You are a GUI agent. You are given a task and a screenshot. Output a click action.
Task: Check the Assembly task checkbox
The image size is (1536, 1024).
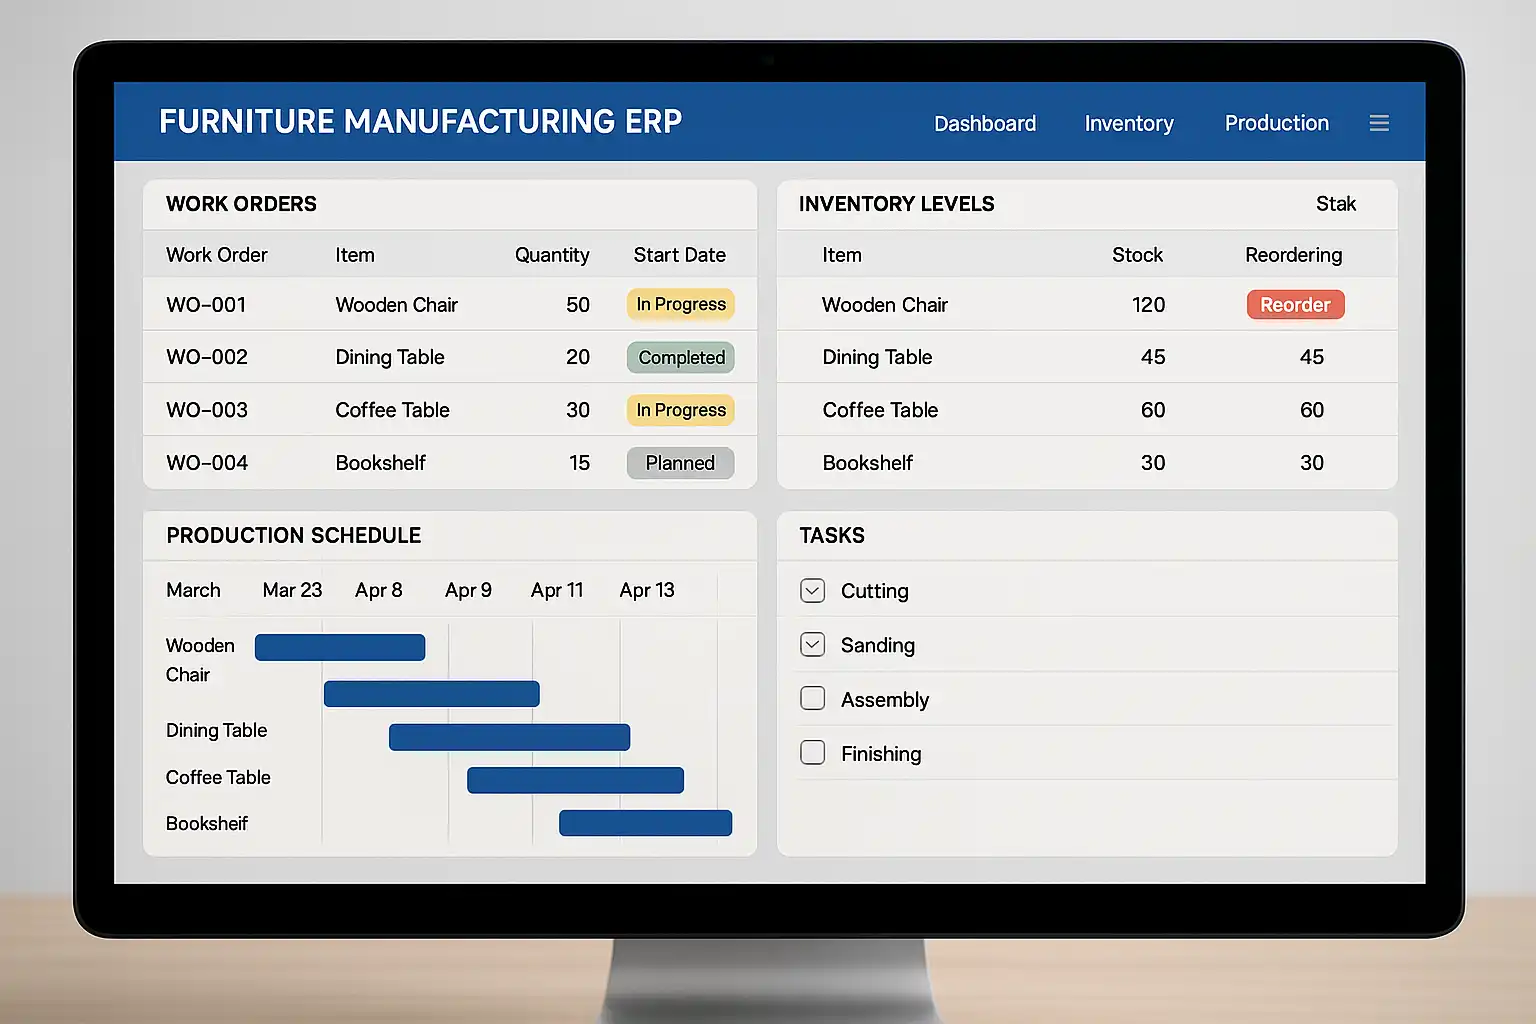pyautogui.click(x=813, y=698)
